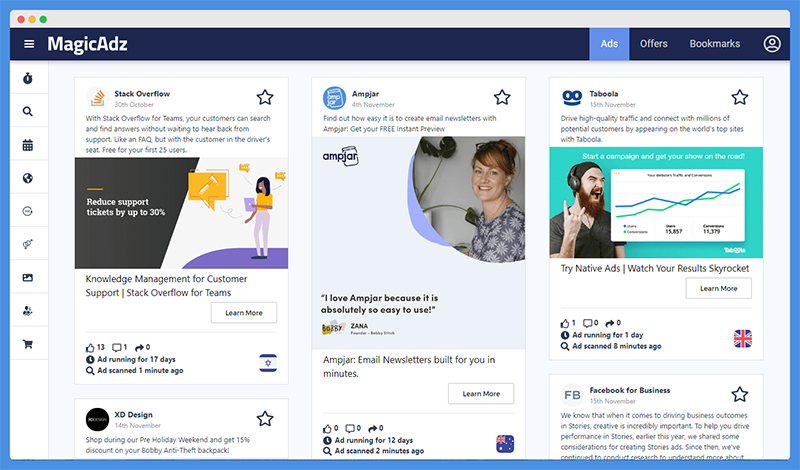Click the XD Design logo avatar

(97, 419)
